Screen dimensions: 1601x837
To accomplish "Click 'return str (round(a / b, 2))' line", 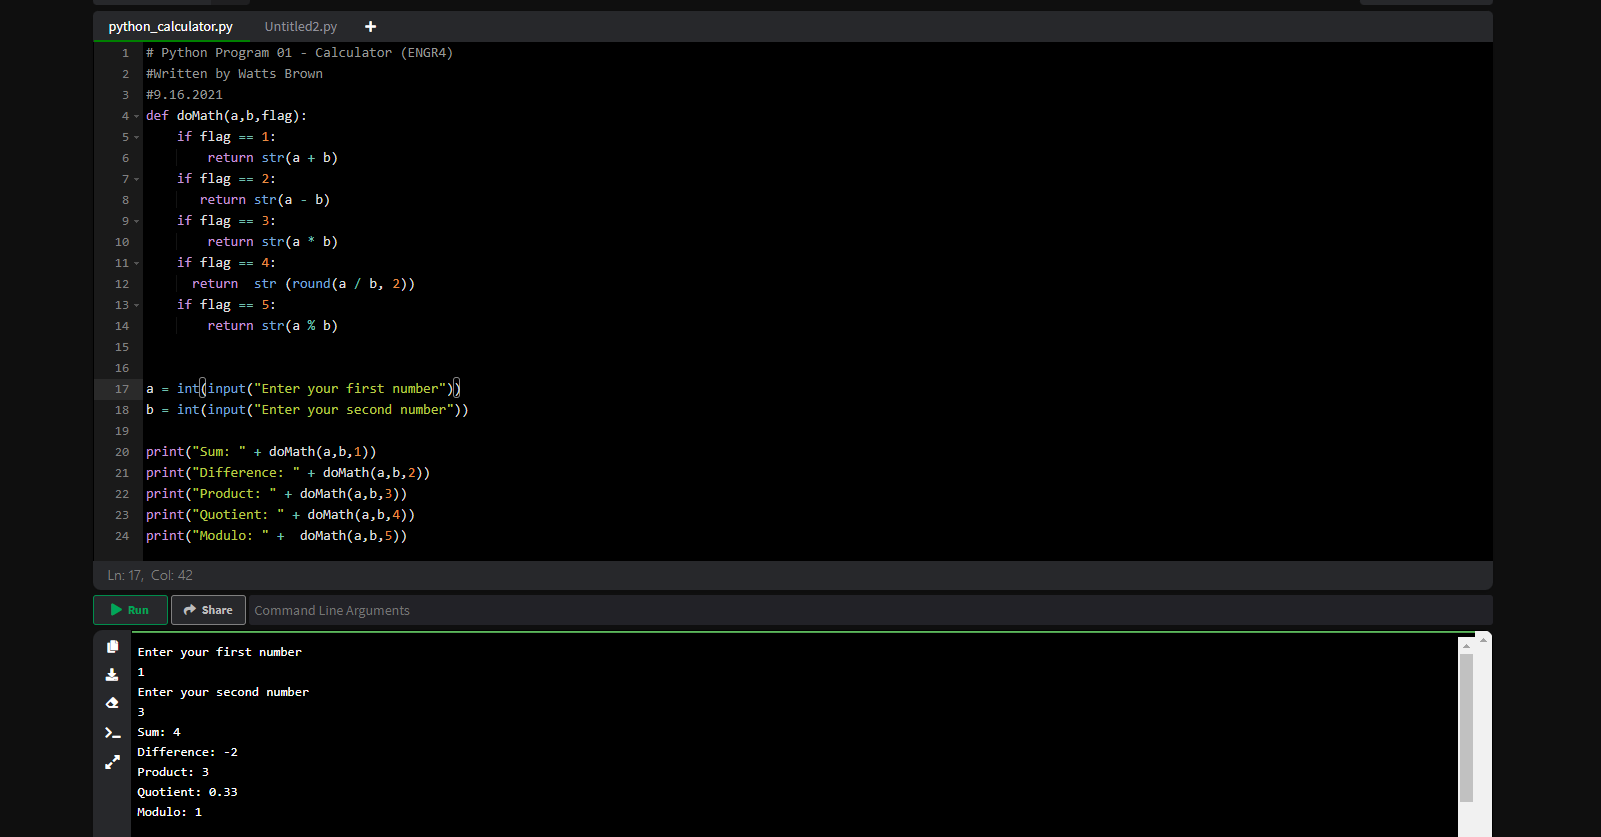I will [303, 284].
